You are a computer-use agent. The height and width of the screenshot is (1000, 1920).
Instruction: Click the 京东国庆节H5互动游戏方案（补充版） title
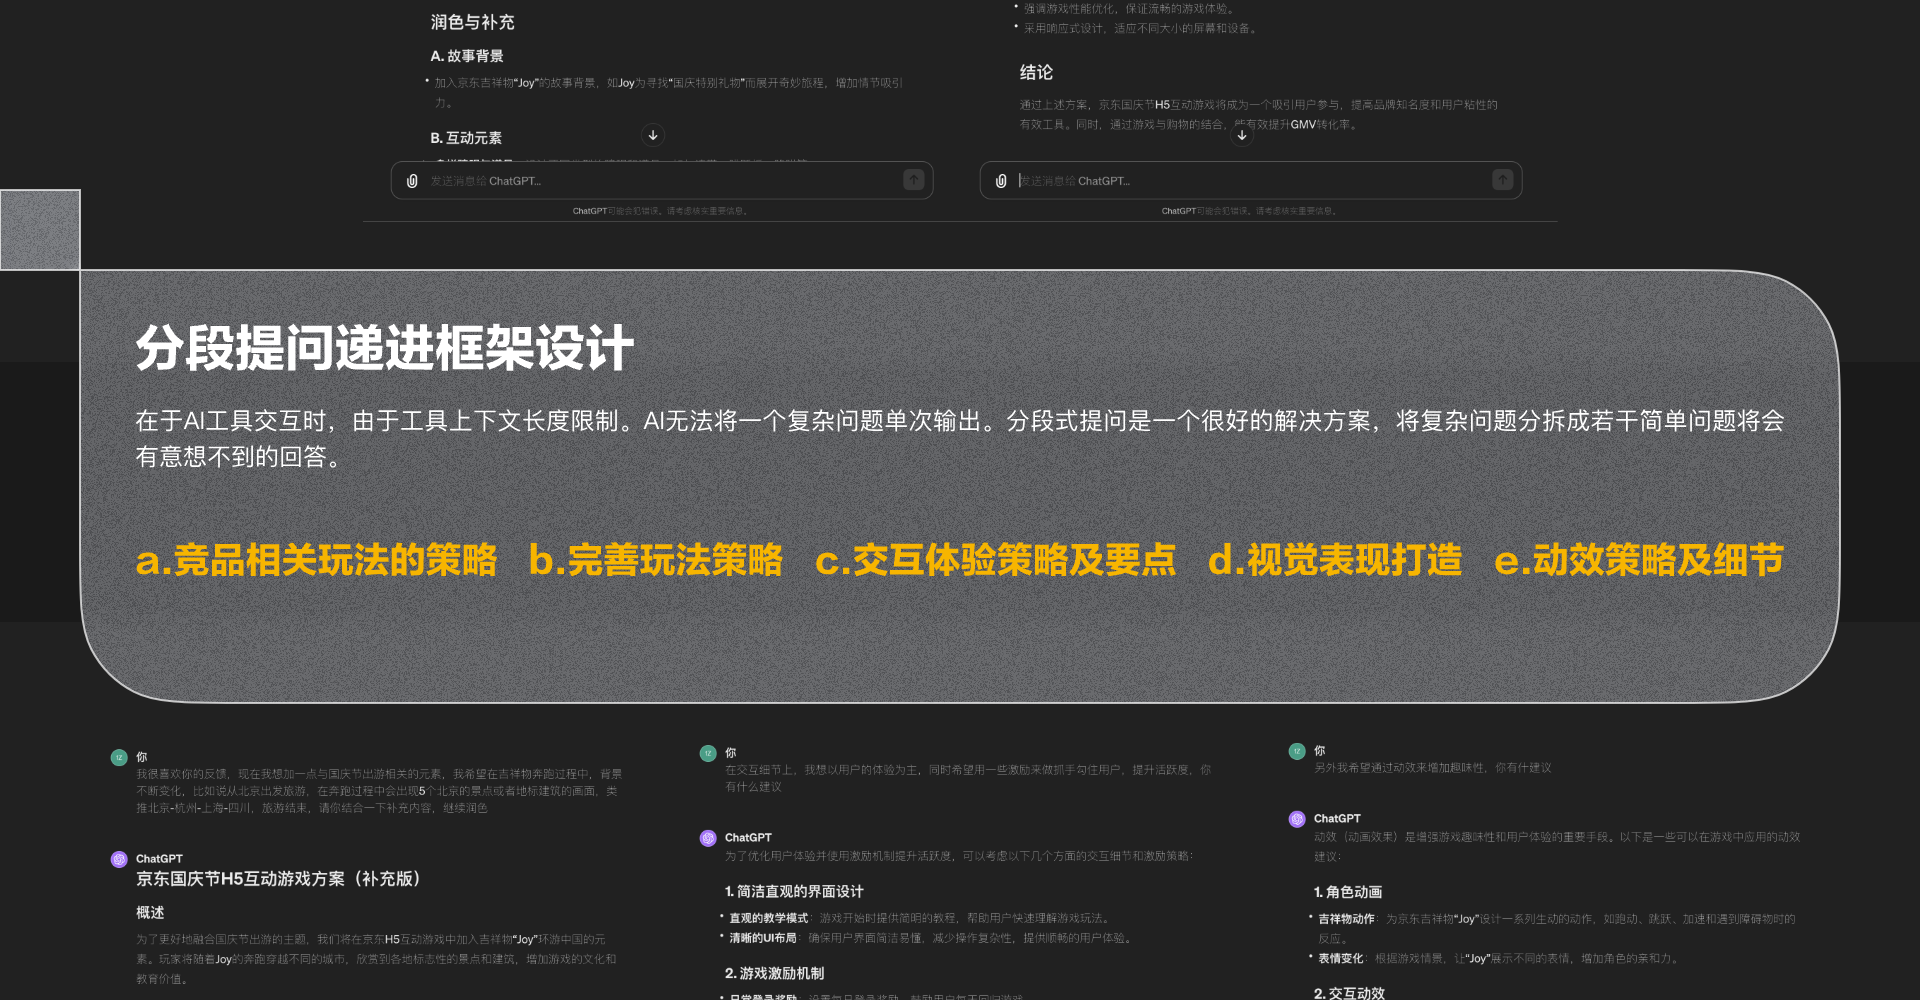[278, 879]
